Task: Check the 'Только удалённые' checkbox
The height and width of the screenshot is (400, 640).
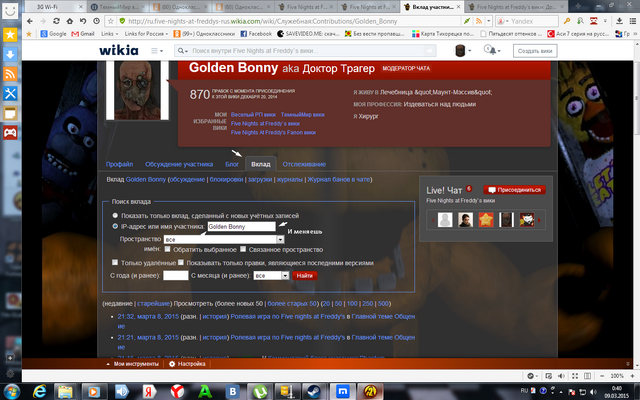Action: click(x=115, y=262)
